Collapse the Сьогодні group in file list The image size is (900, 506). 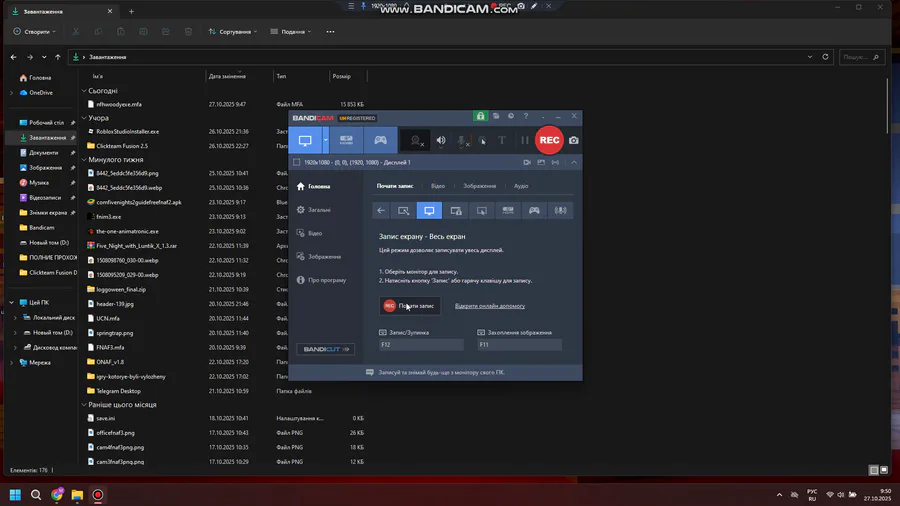point(84,91)
